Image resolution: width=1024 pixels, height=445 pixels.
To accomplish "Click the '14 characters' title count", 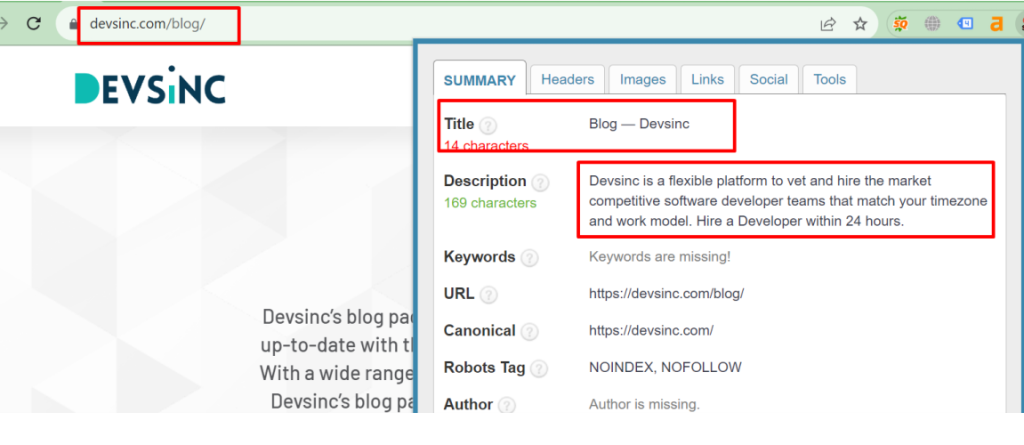I will [x=487, y=146].
